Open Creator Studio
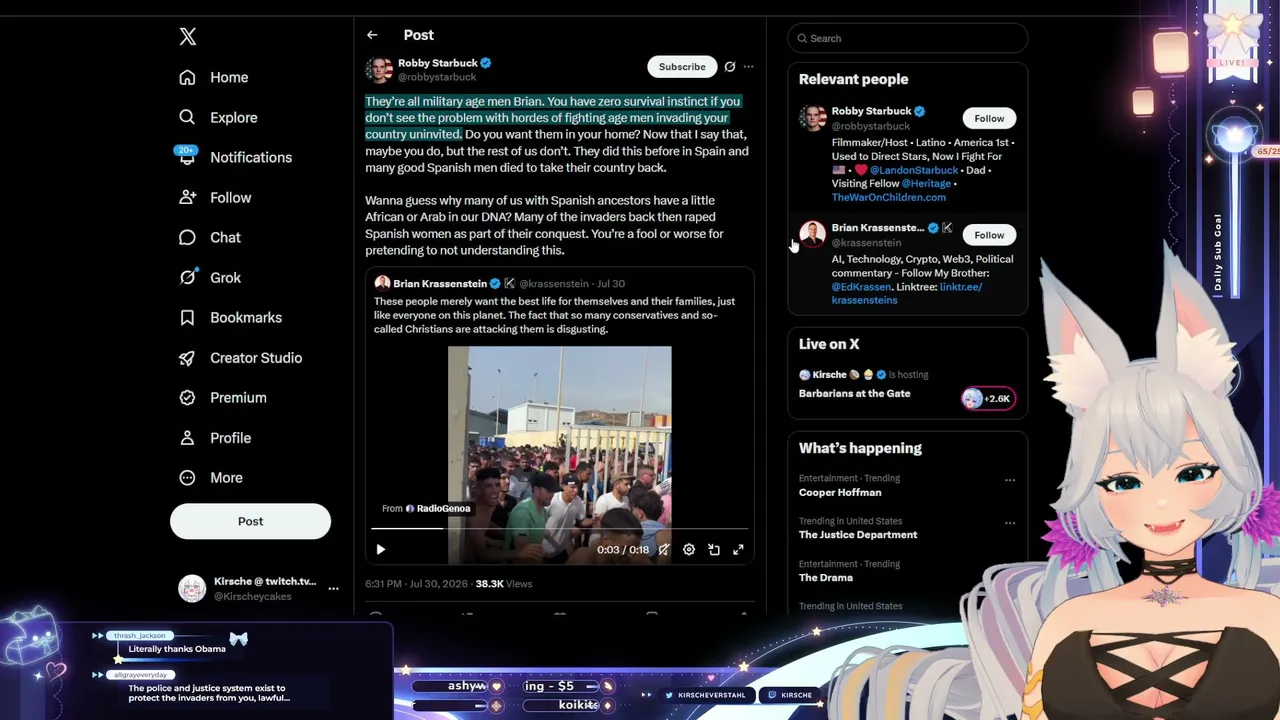This screenshot has width=1280, height=720. 240,357
